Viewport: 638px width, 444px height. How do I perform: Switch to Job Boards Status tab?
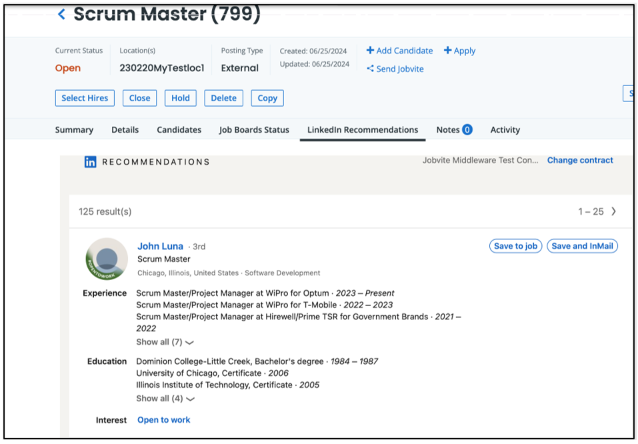[254, 130]
